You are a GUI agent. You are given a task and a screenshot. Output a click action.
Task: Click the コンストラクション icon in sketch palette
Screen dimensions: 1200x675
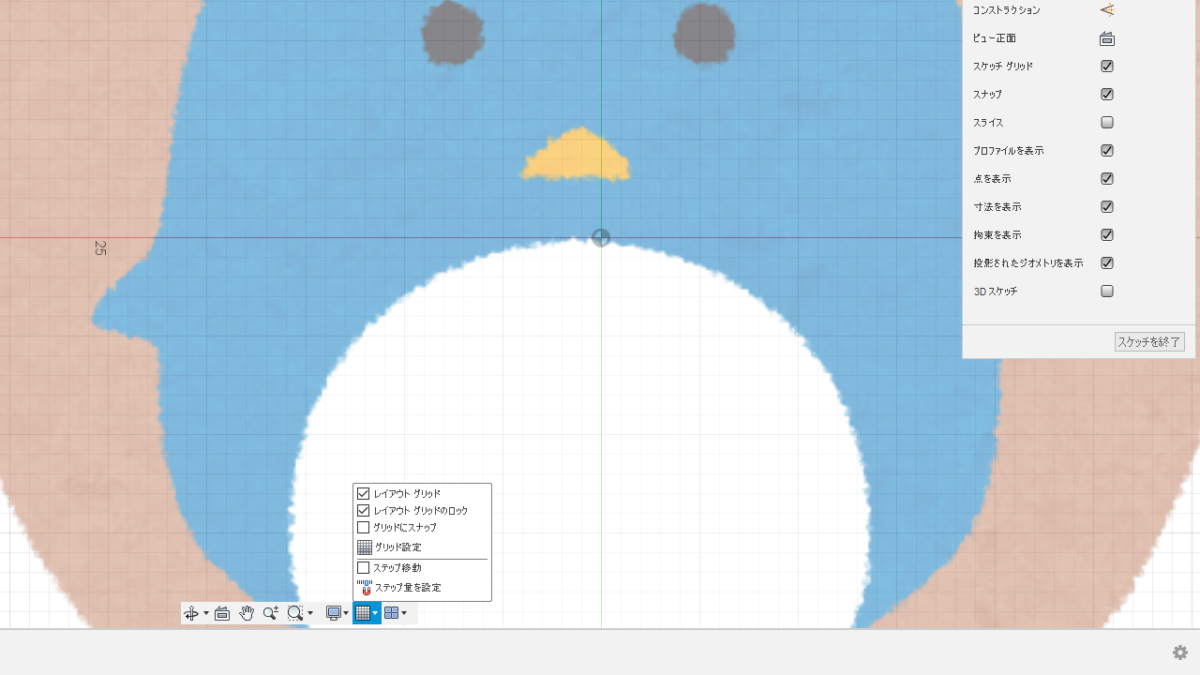[x=1107, y=10]
